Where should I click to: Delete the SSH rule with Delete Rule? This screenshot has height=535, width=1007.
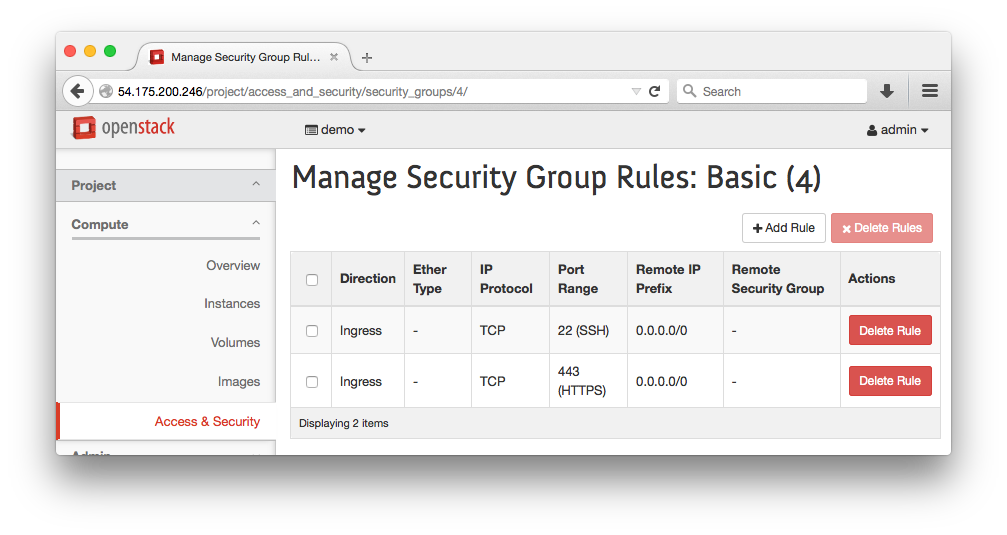889,331
